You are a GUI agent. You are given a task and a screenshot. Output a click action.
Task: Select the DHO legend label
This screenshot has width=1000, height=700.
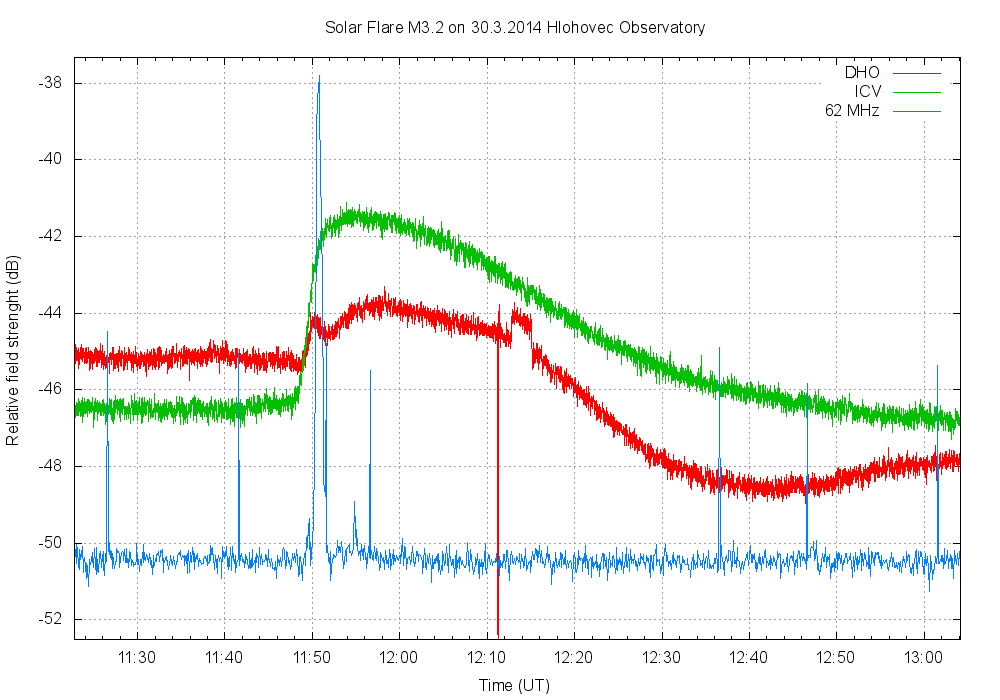(862, 72)
